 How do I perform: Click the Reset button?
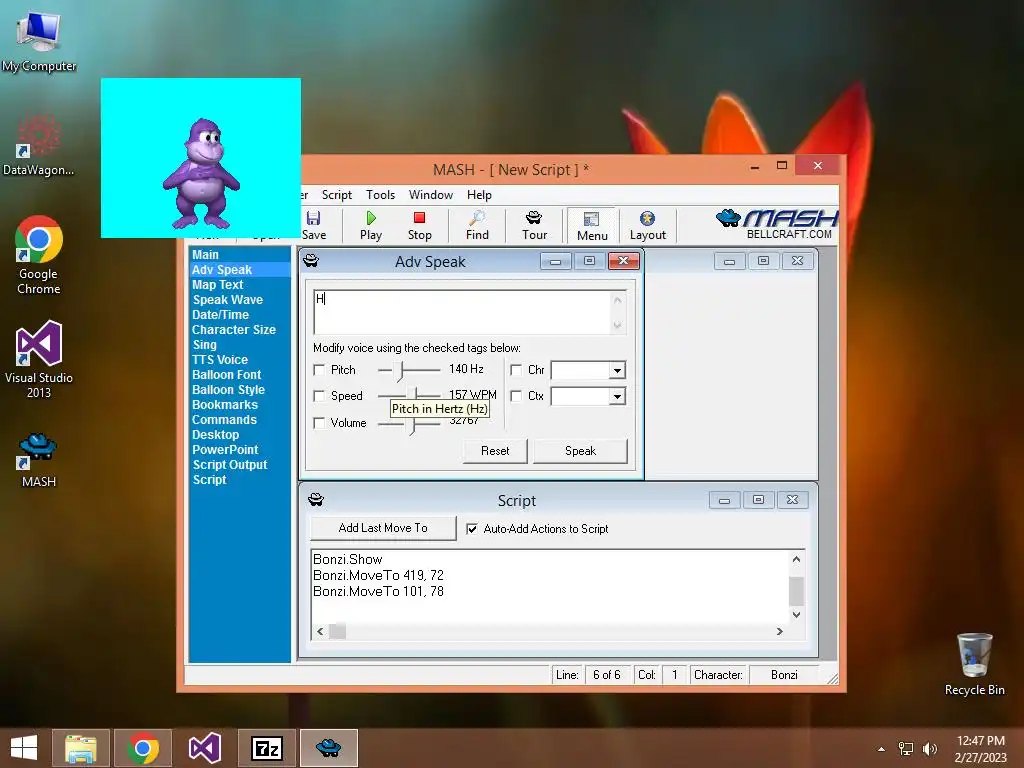495,451
